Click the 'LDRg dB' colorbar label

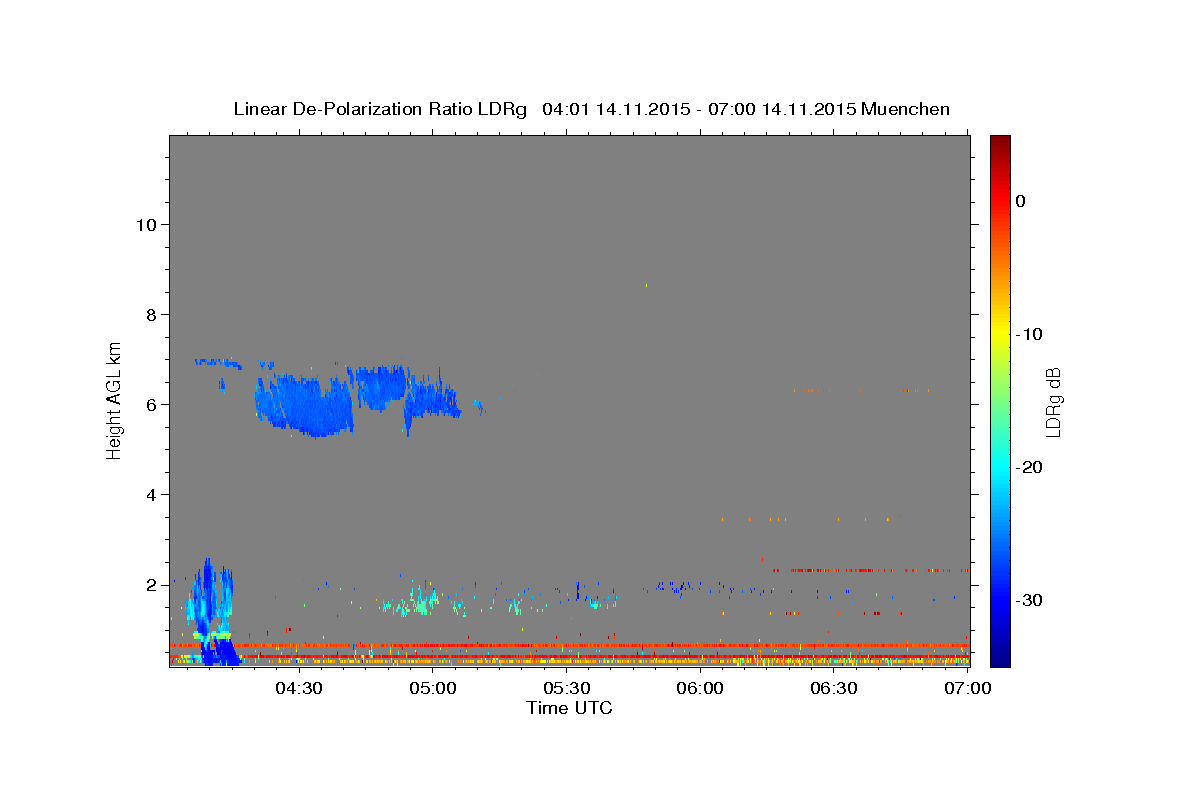pos(1052,402)
